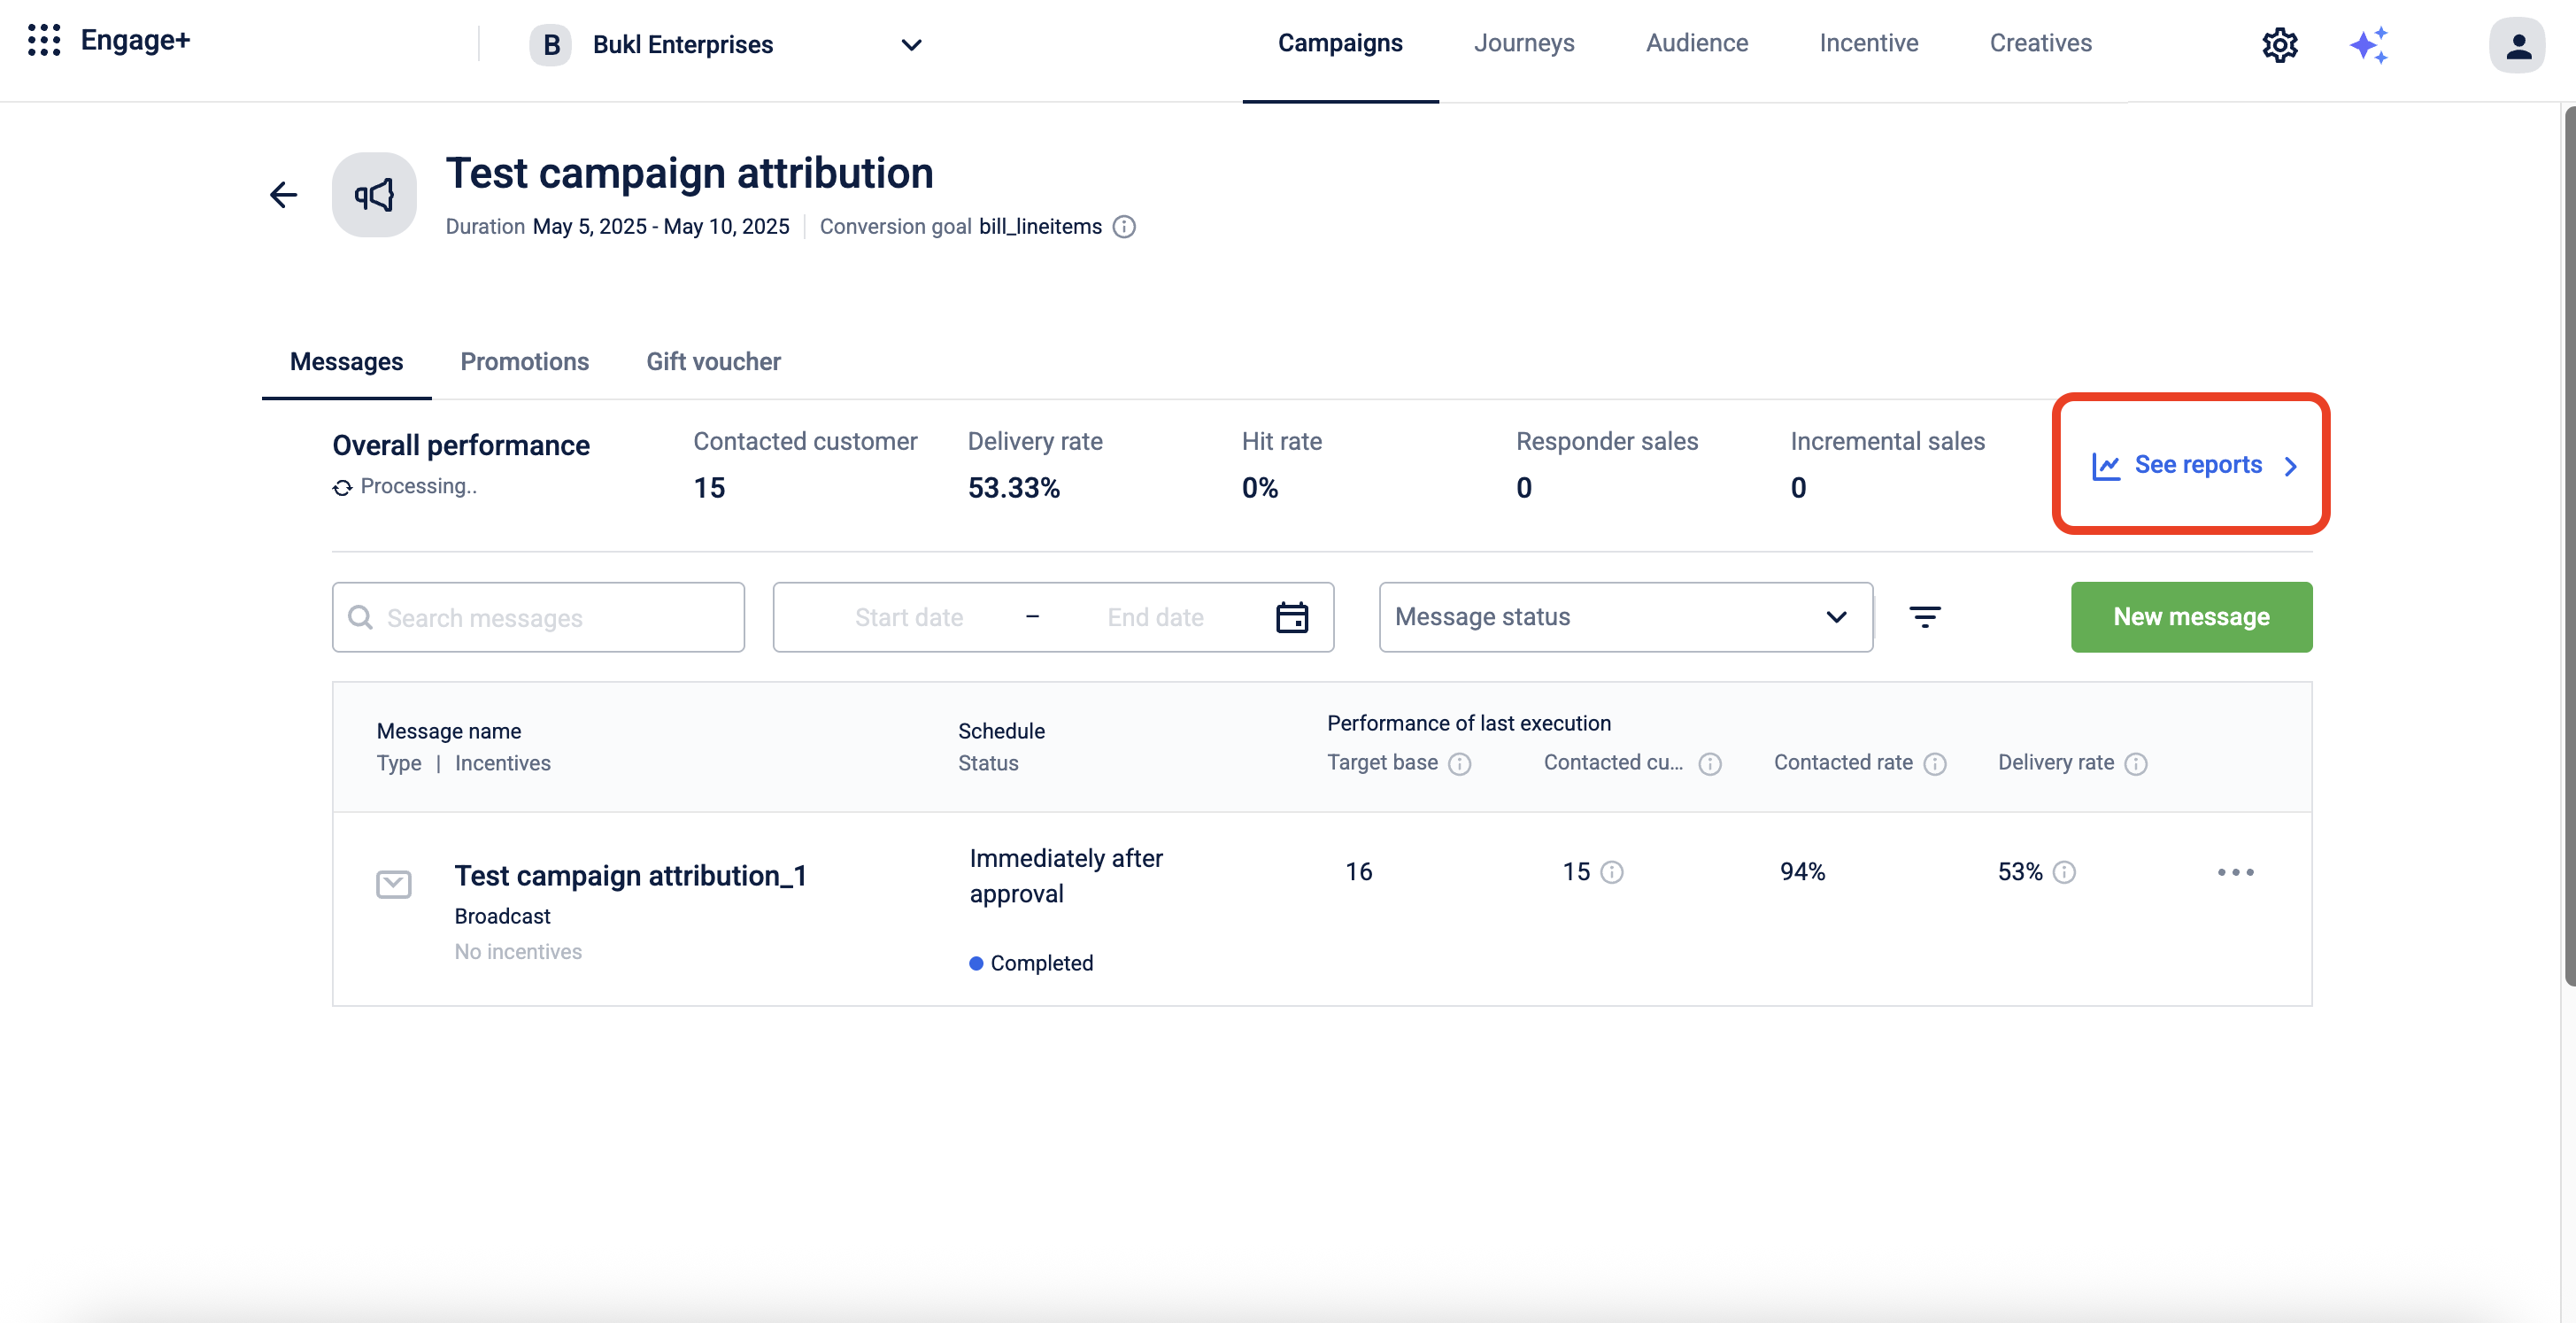The height and width of the screenshot is (1323, 2576).
Task: Expand the Bukl Enterprises organization dropdown
Action: coord(911,45)
